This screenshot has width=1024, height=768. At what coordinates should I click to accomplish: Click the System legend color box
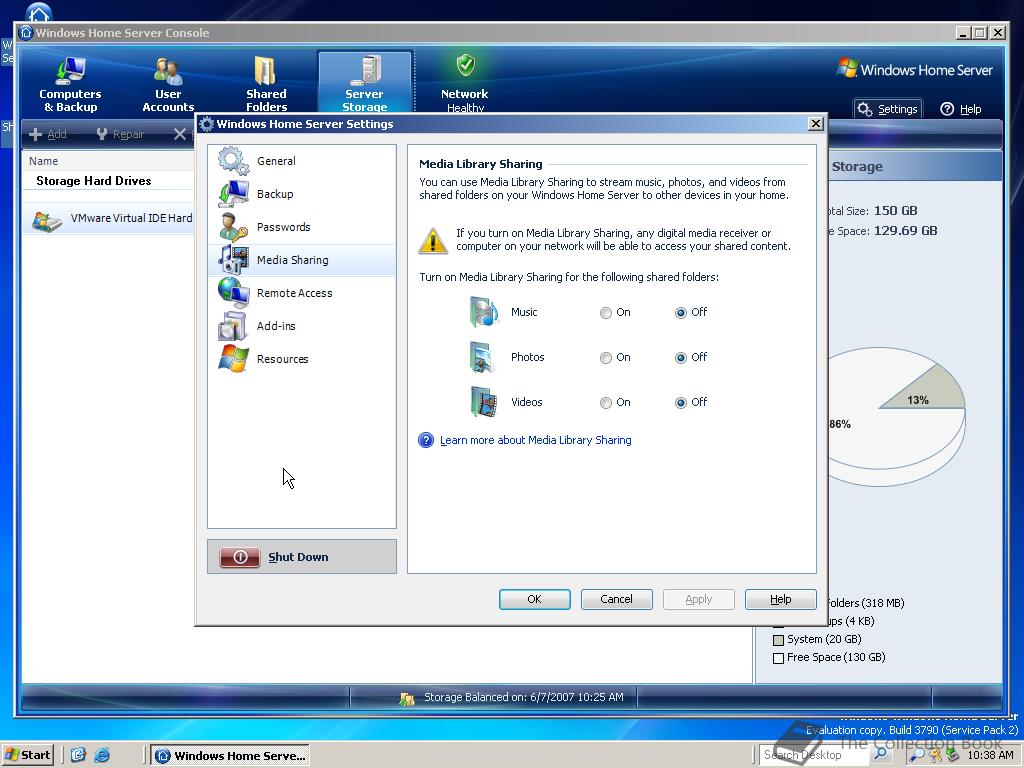coord(778,640)
